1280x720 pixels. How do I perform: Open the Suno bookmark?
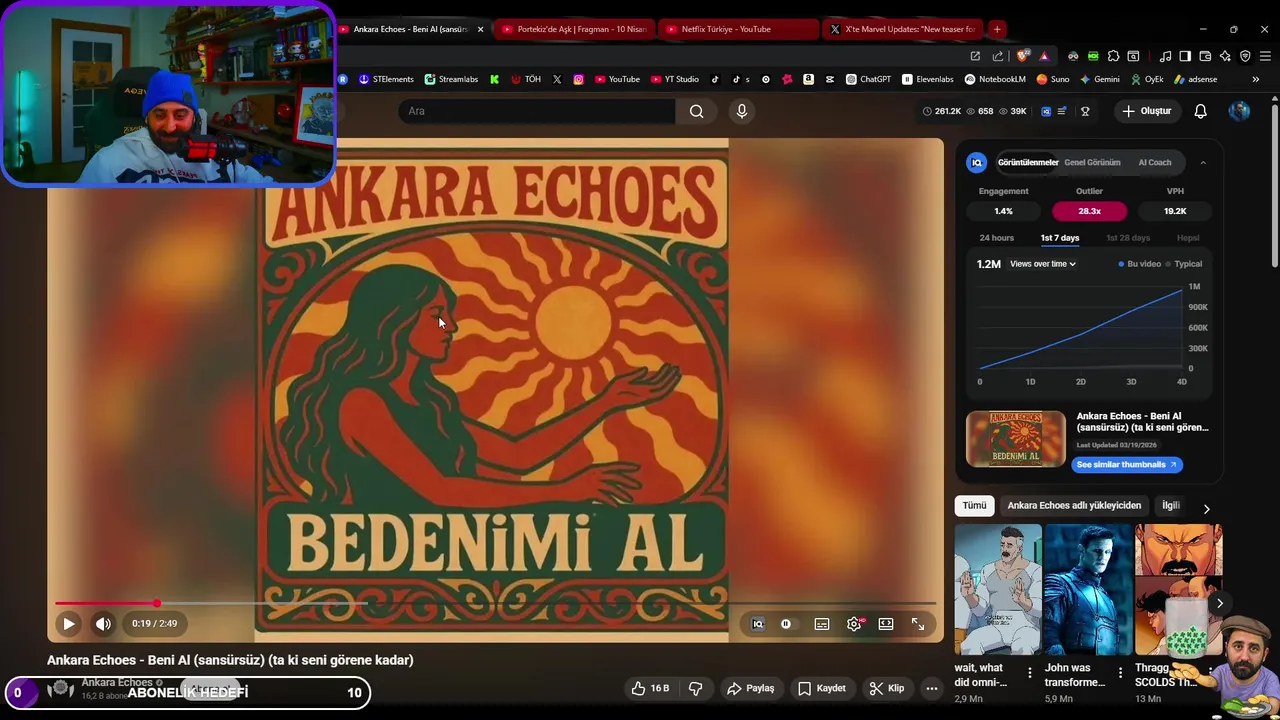coord(1053,79)
